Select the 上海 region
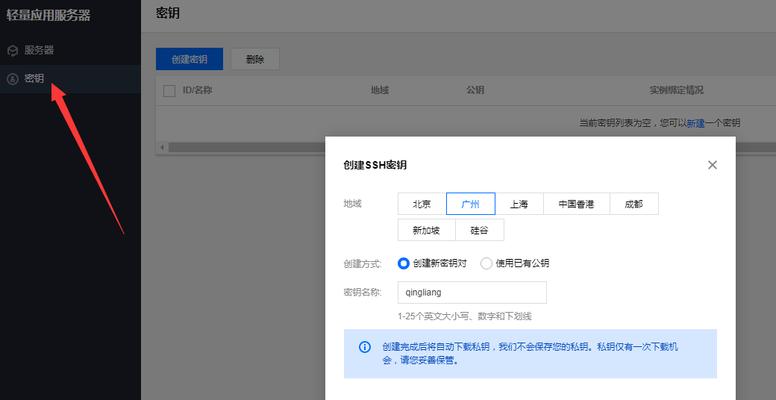The height and width of the screenshot is (400, 776). click(519, 204)
